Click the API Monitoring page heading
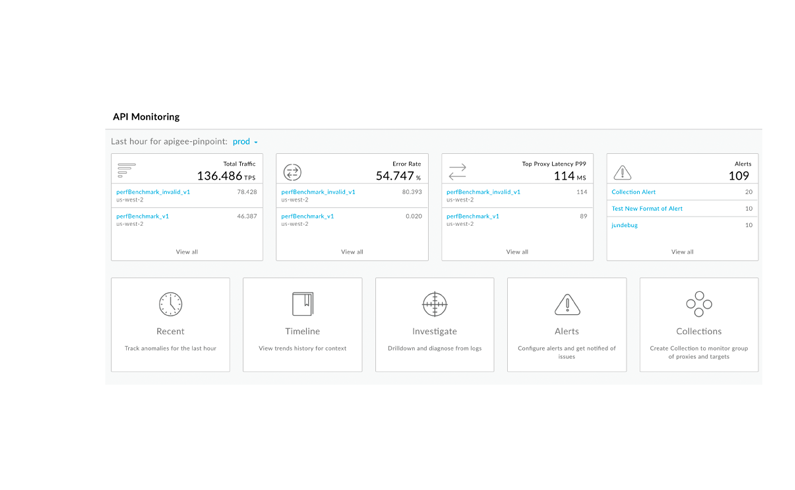 146,117
